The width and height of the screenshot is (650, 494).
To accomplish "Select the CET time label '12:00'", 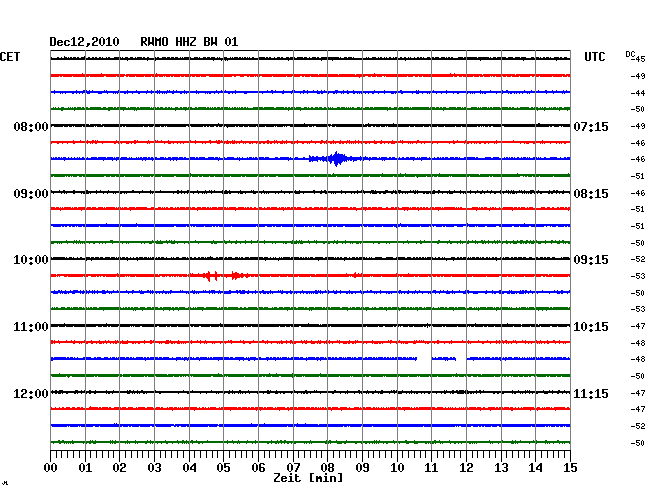I will click(31, 394).
